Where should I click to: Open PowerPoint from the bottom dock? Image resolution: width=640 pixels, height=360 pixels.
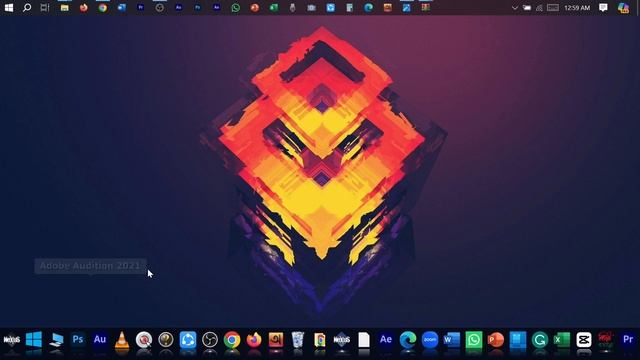click(x=496, y=340)
